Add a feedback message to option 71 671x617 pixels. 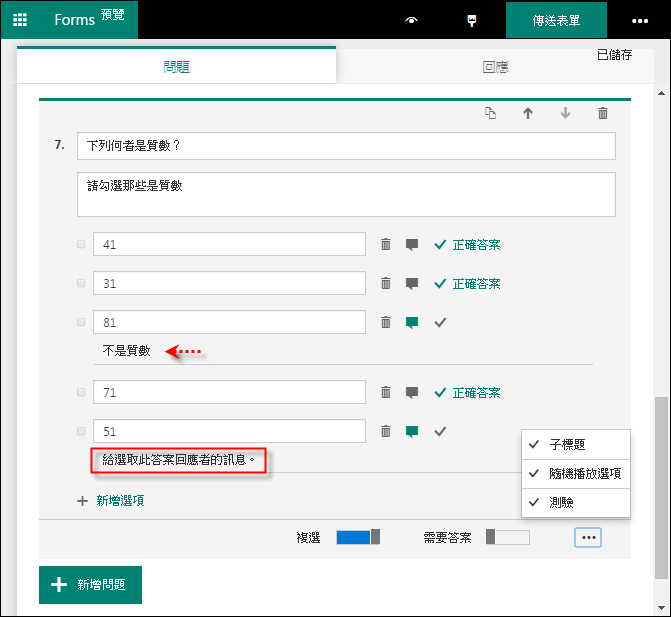[412, 393]
